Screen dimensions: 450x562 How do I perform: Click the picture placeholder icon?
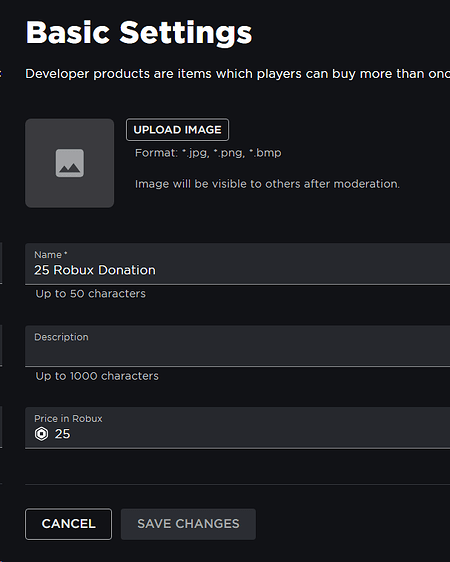[70, 163]
